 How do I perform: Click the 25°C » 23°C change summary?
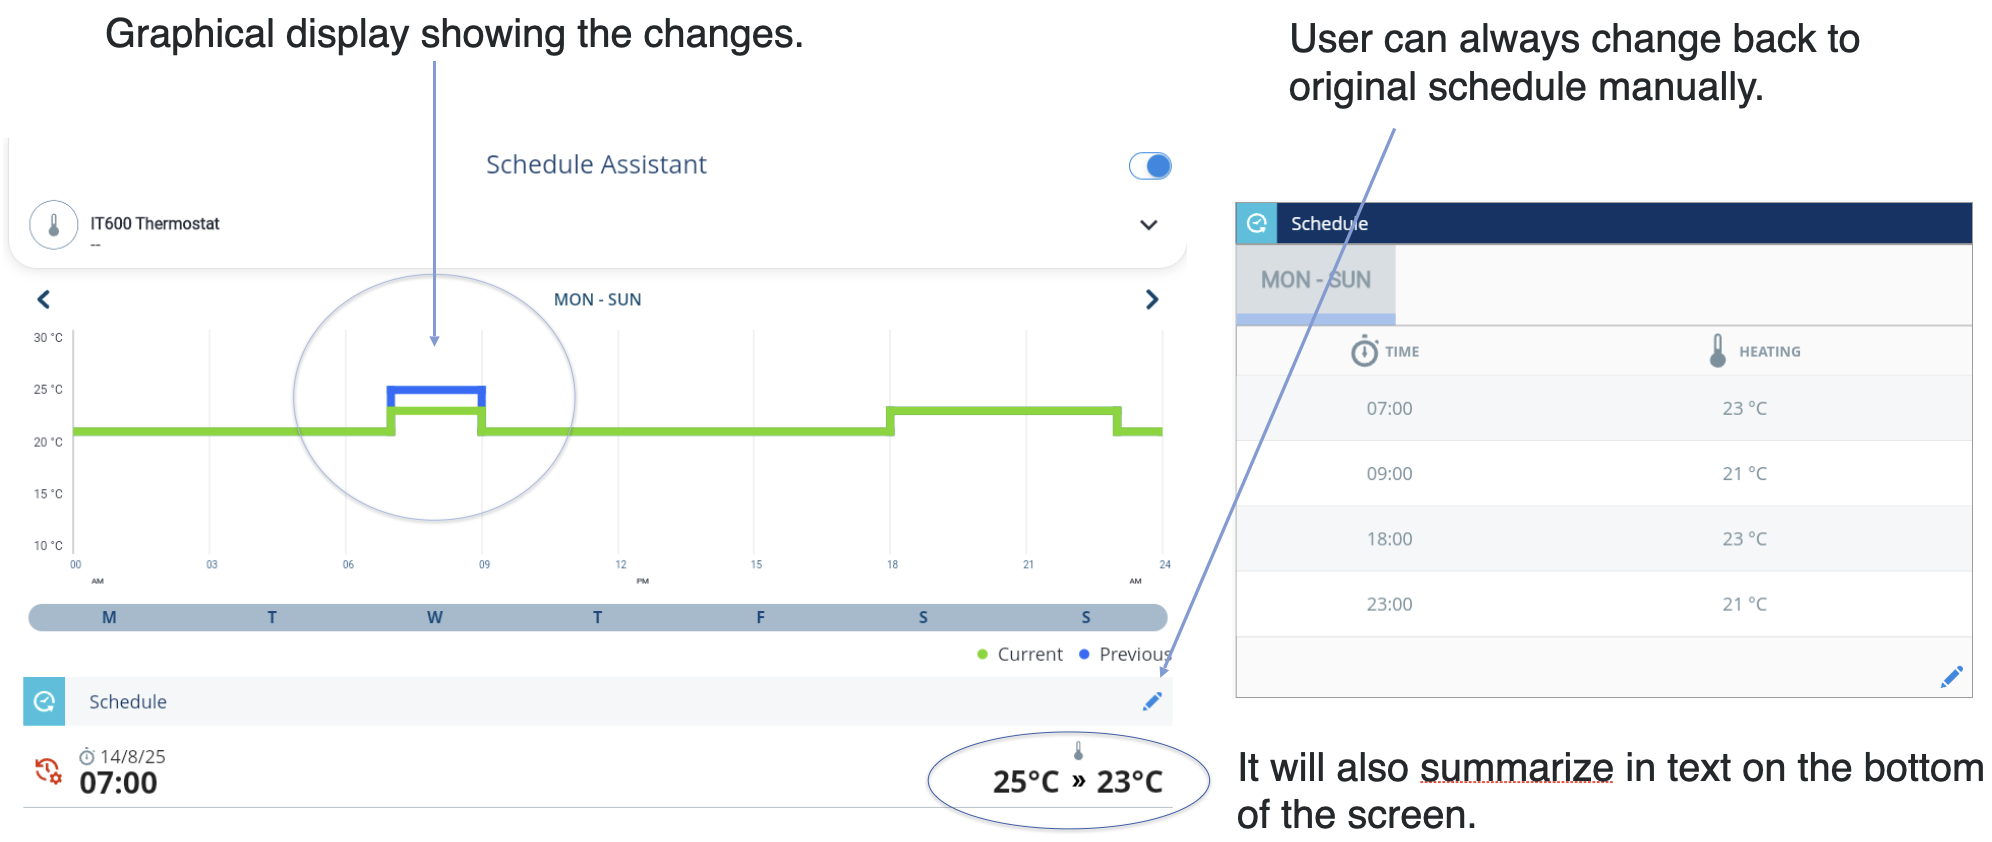[1077, 781]
